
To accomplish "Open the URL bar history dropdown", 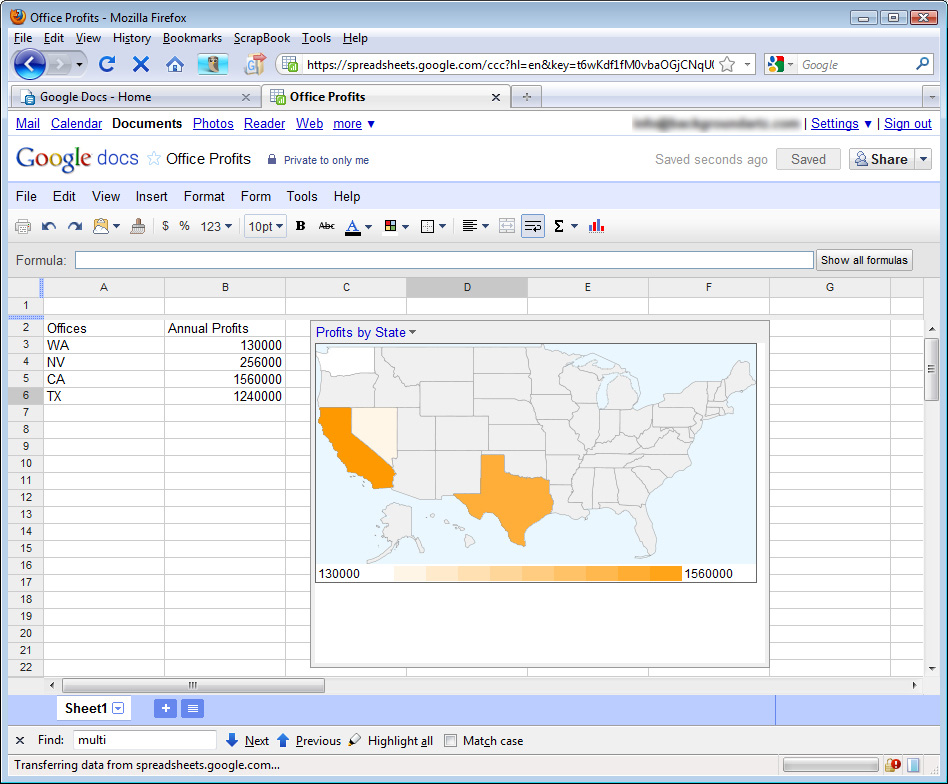I will click(748, 64).
